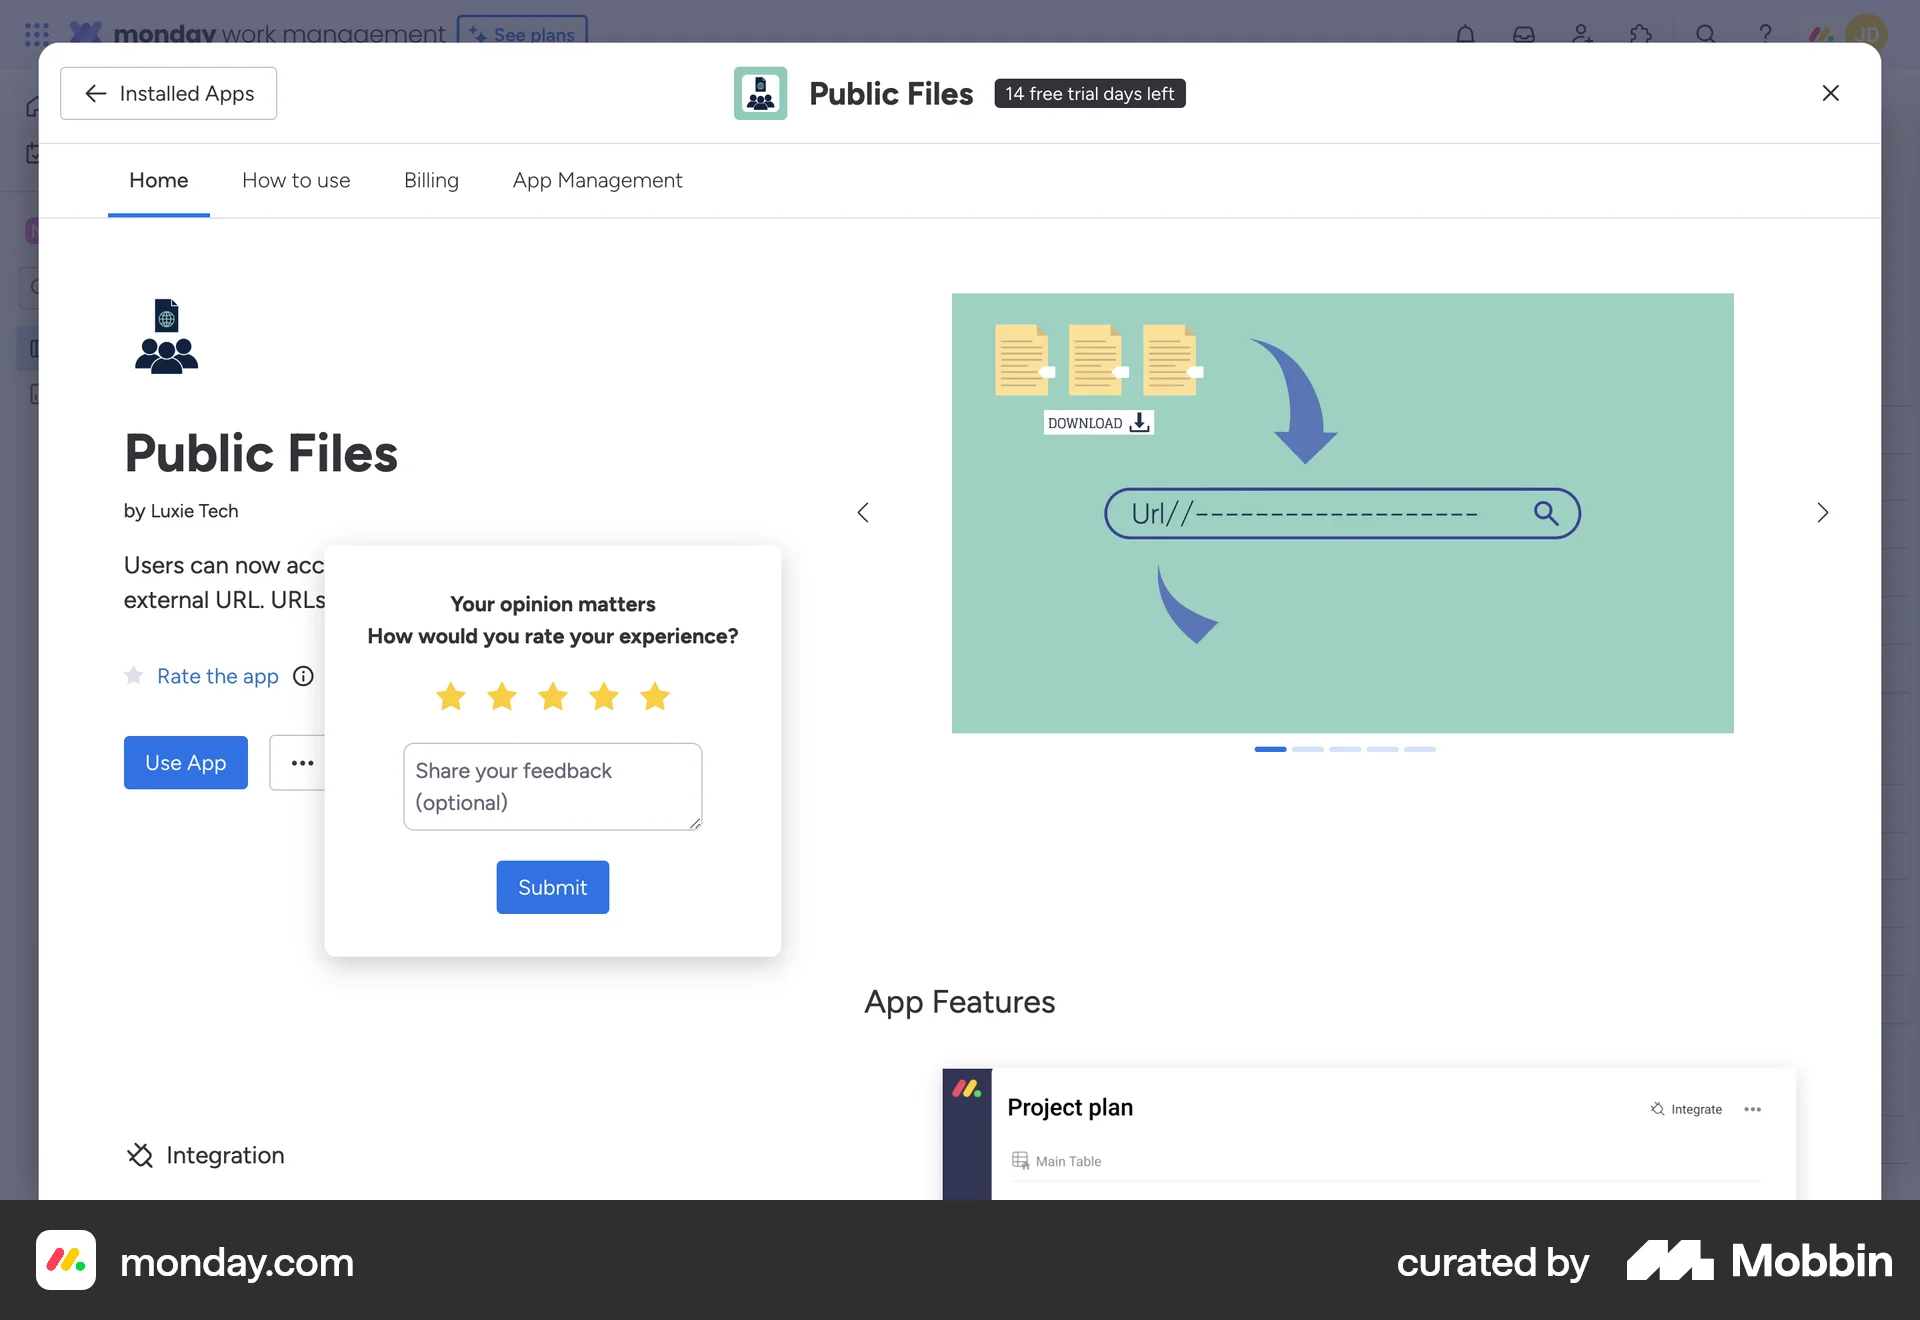Click the Public Files app logo

(760, 93)
